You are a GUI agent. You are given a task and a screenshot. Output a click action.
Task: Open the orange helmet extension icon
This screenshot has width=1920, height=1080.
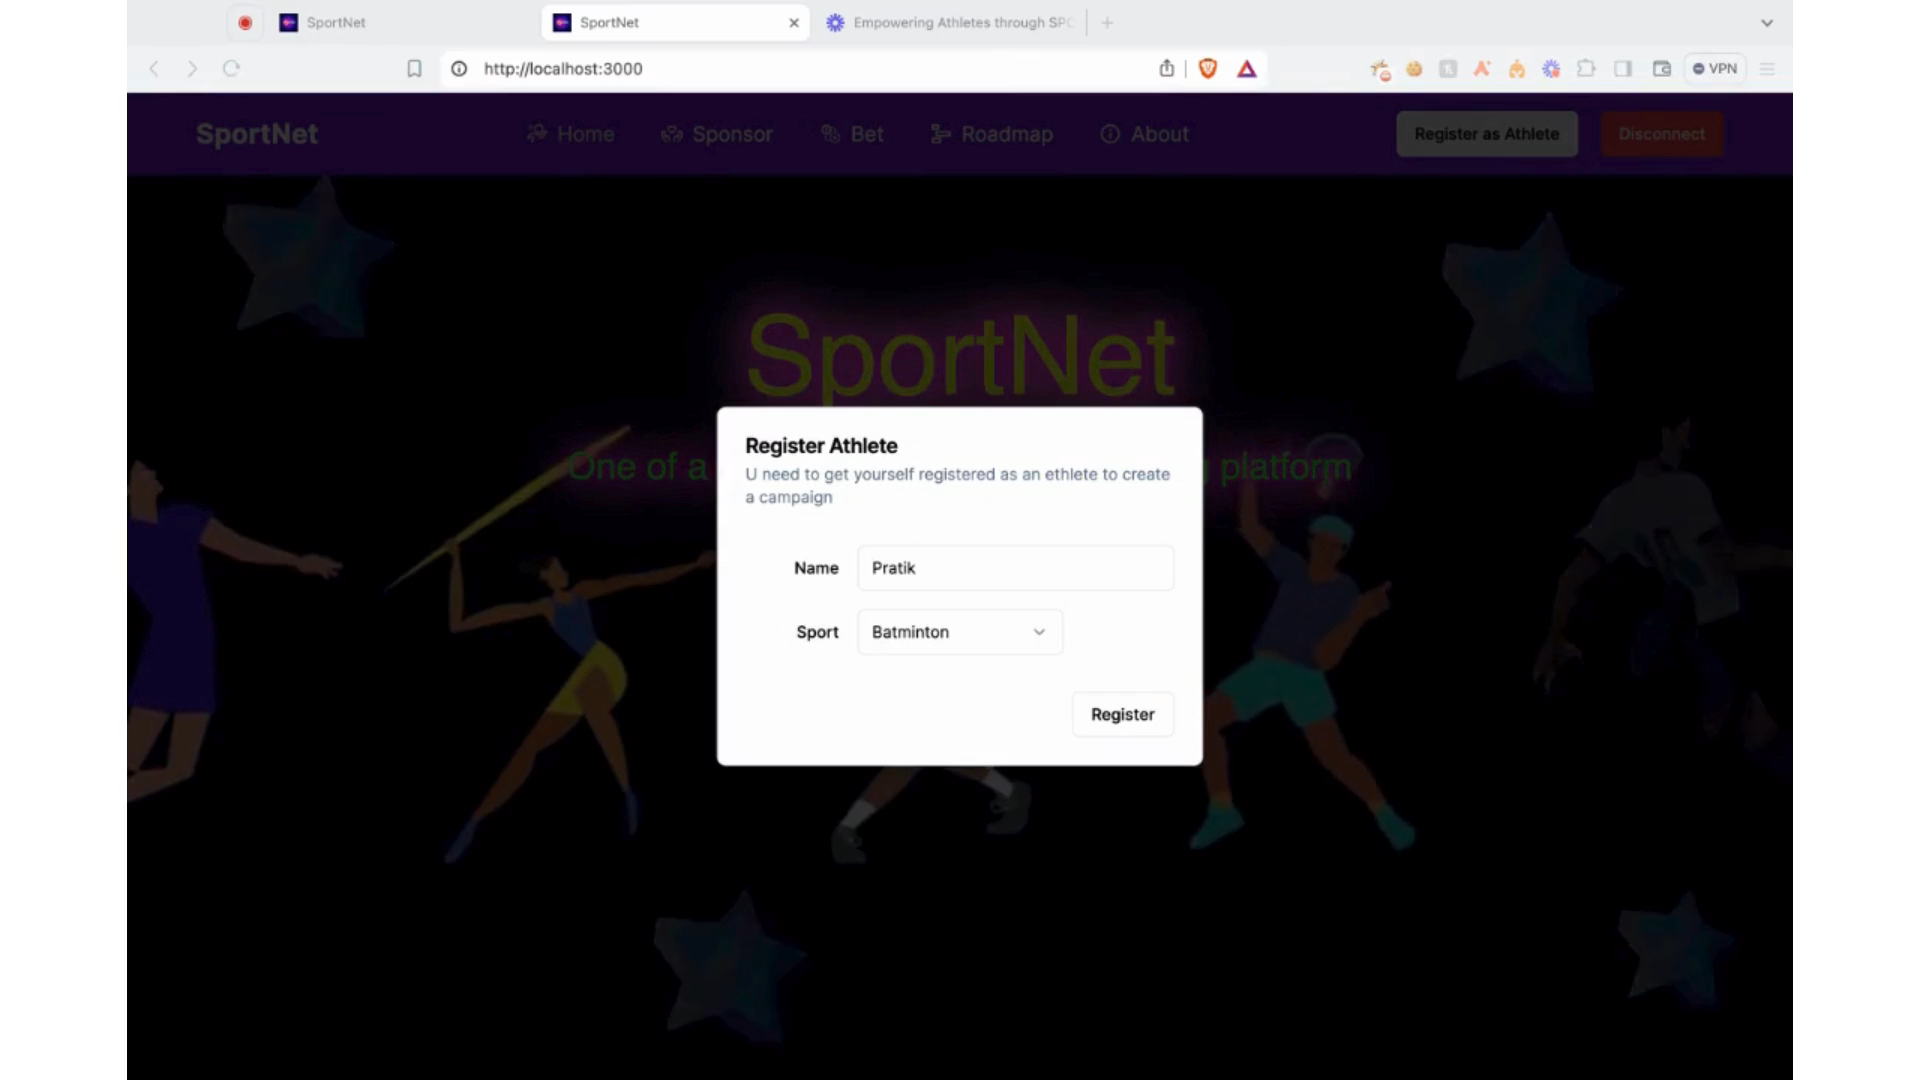(x=1517, y=68)
